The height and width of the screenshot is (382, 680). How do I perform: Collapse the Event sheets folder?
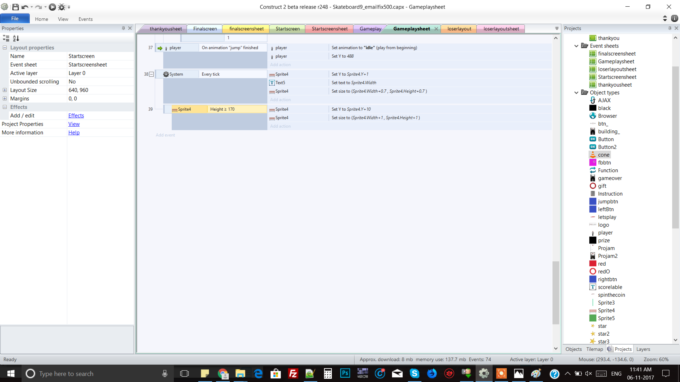[x=576, y=46]
